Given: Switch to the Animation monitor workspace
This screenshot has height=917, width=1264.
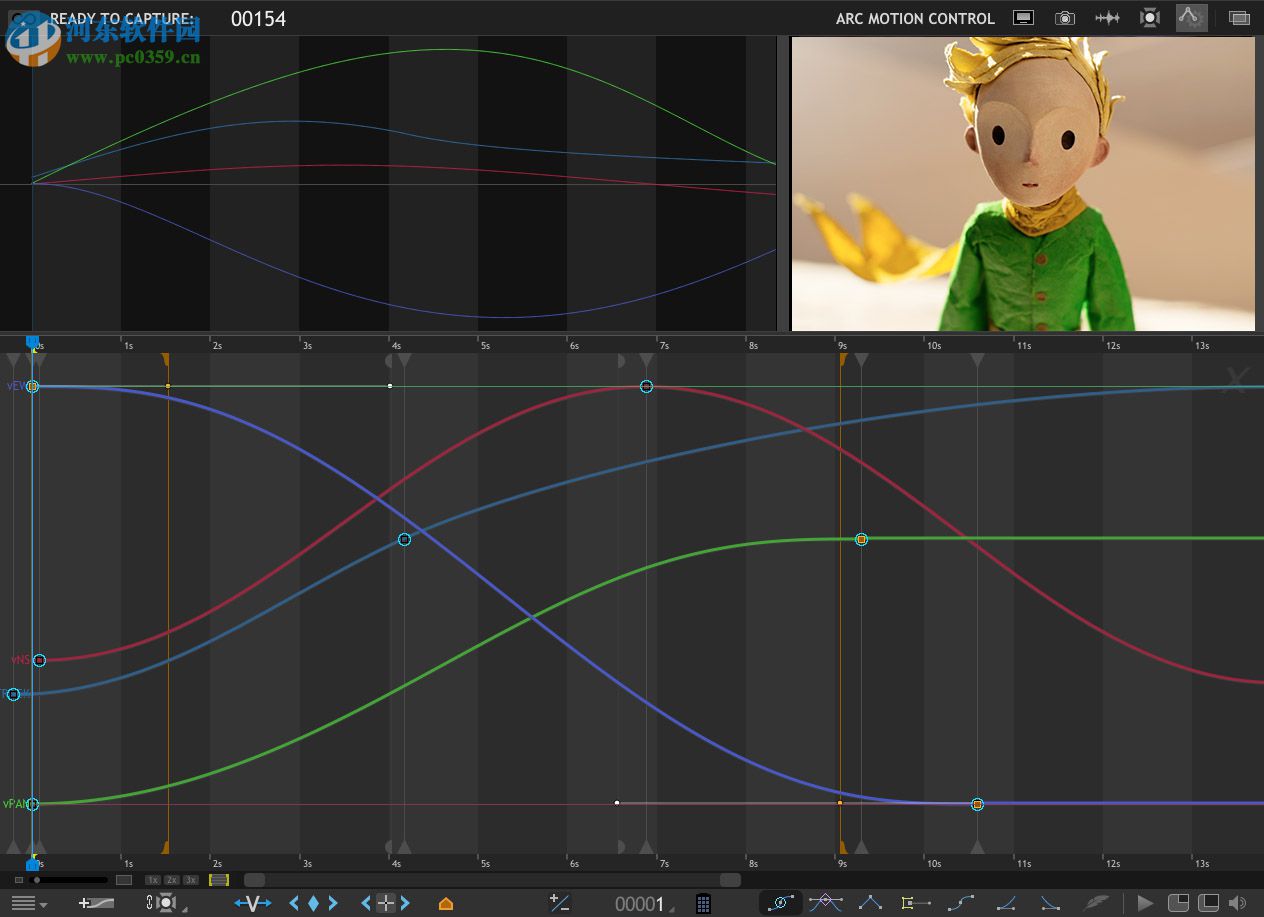Looking at the screenshot, I should [1023, 18].
